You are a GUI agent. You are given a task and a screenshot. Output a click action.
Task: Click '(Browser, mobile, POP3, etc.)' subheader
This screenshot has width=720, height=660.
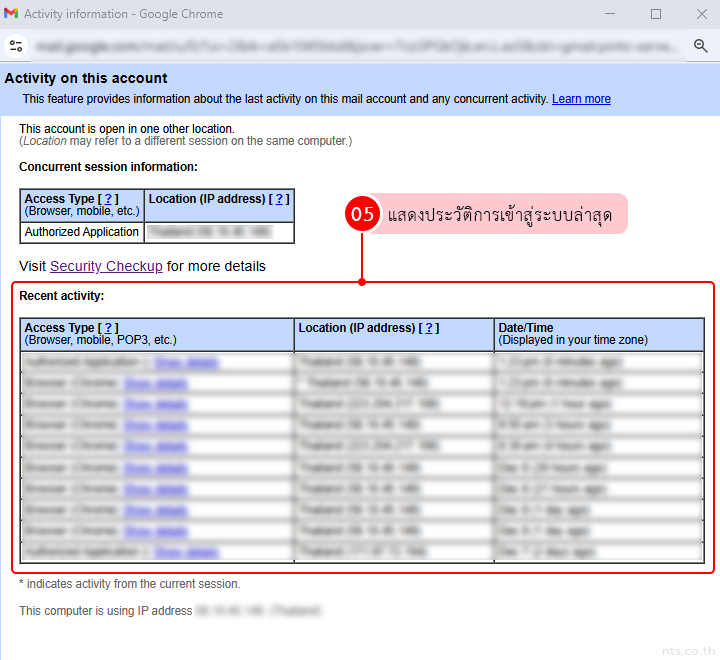pyautogui.click(x=101, y=340)
